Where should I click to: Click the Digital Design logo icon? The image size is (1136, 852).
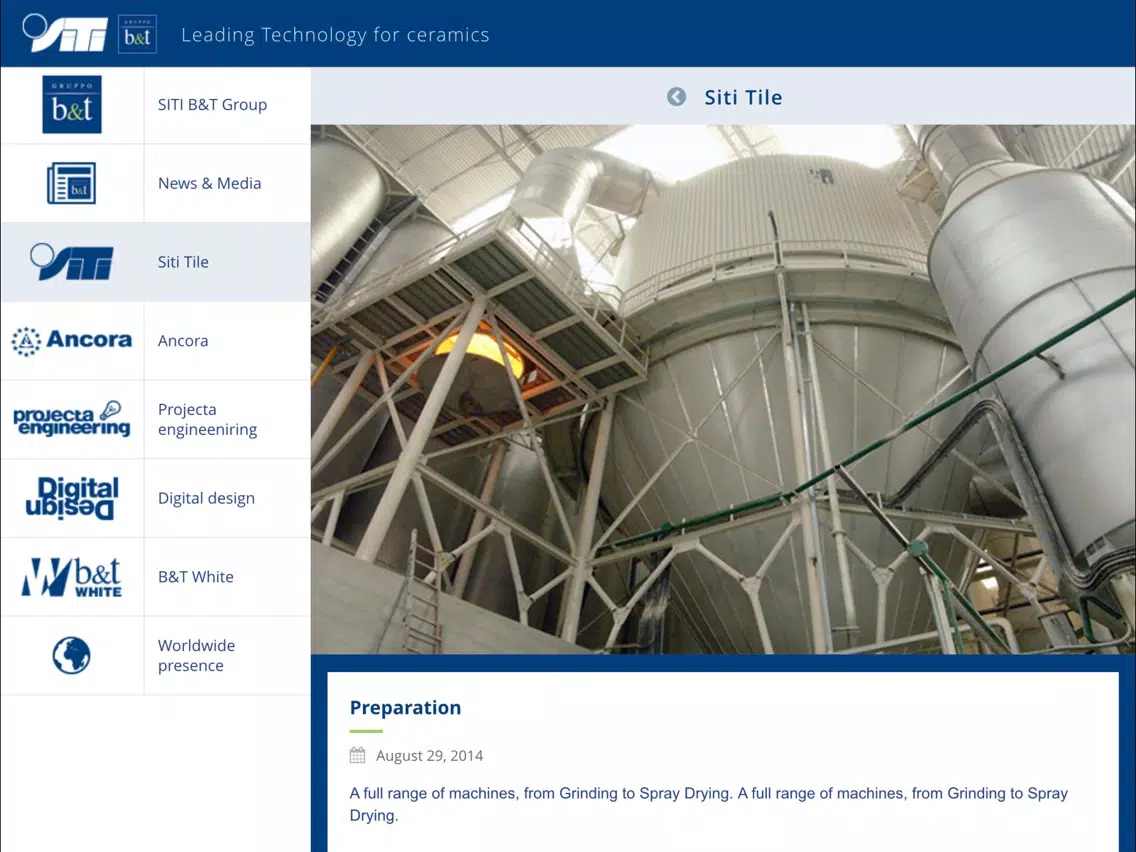[x=72, y=498]
